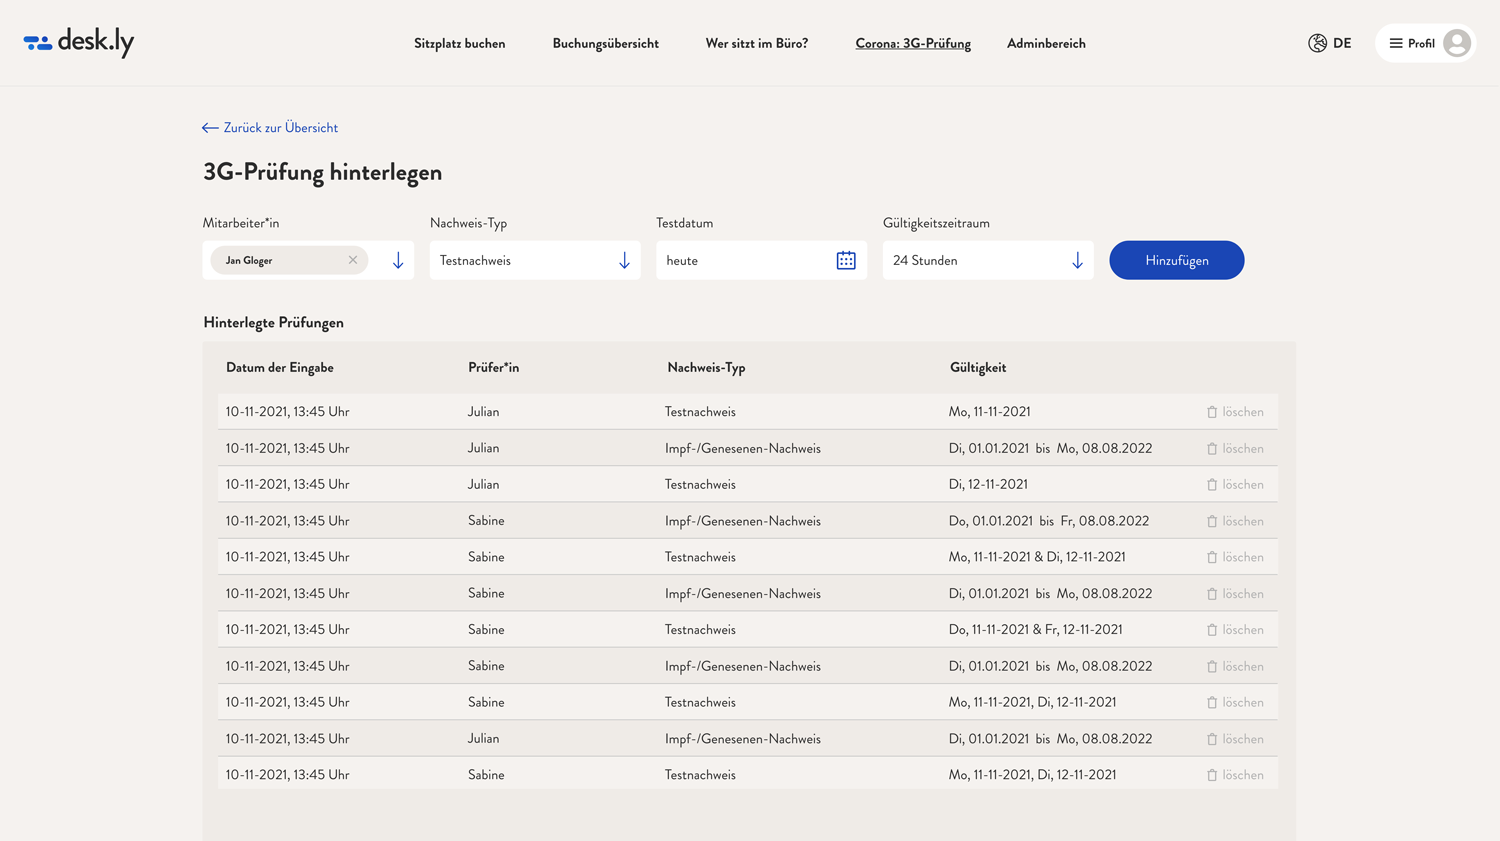Click the Gültigkeit column header
Viewport: 1500px width, 841px height.
click(x=978, y=367)
